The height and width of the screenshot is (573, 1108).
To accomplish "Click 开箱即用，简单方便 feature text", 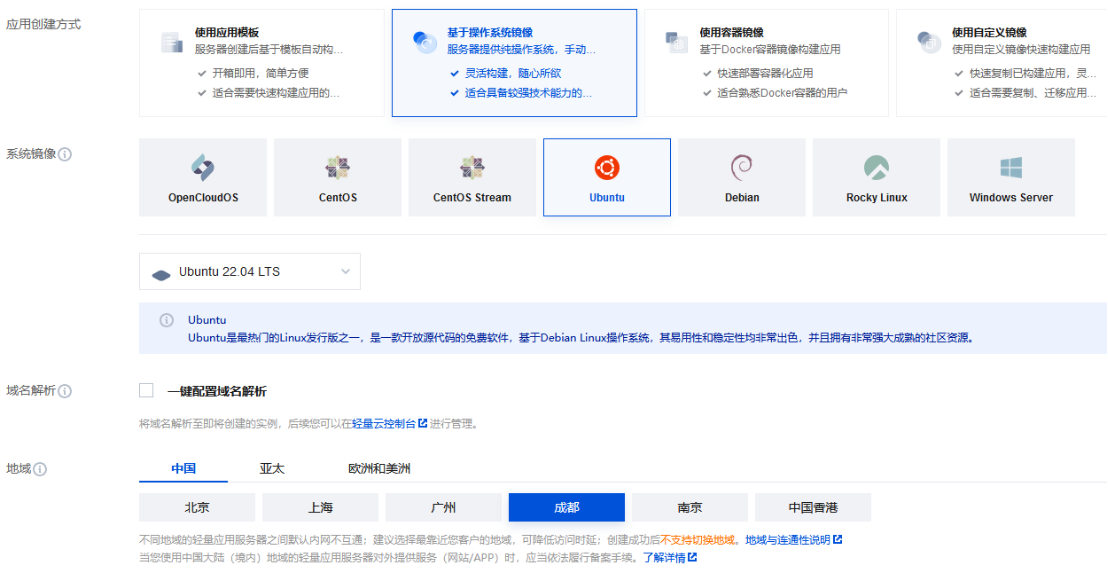I will [261, 73].
